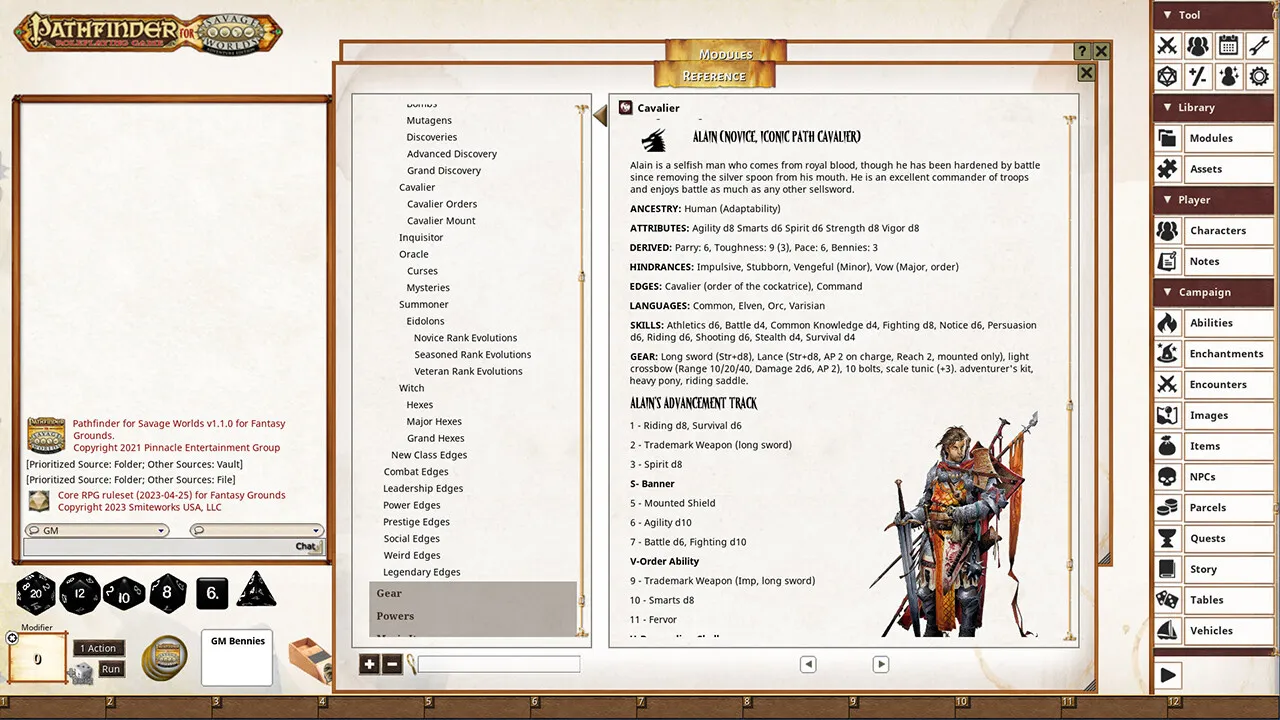1280x720 pixels.
Task: Click the Items bag icon
Action: [x=1167, y=446]
